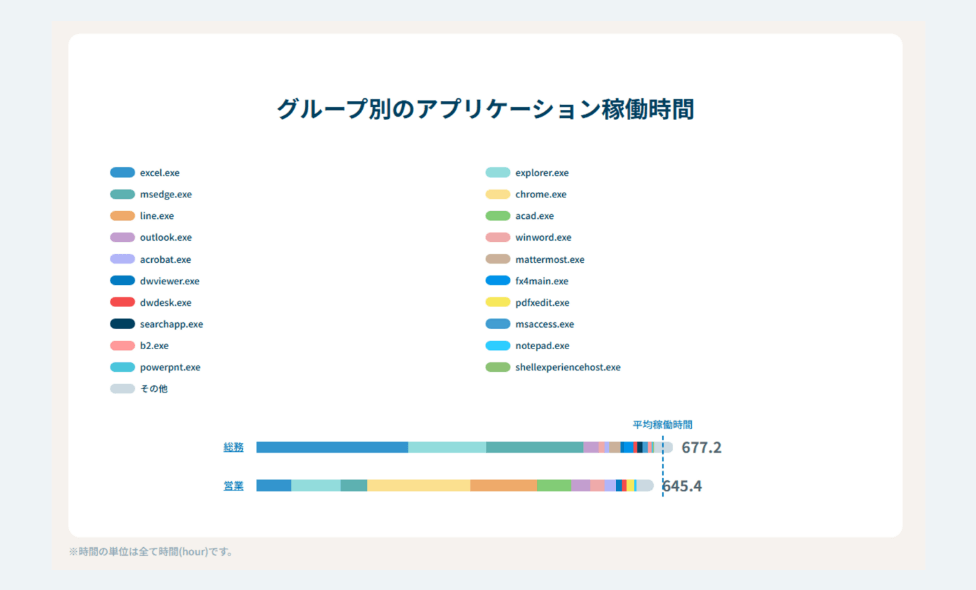Image resolution: width=976 pixels, height=590 pixels.
Task: Click the 営業 group label
Action: [x=232, y=486]
